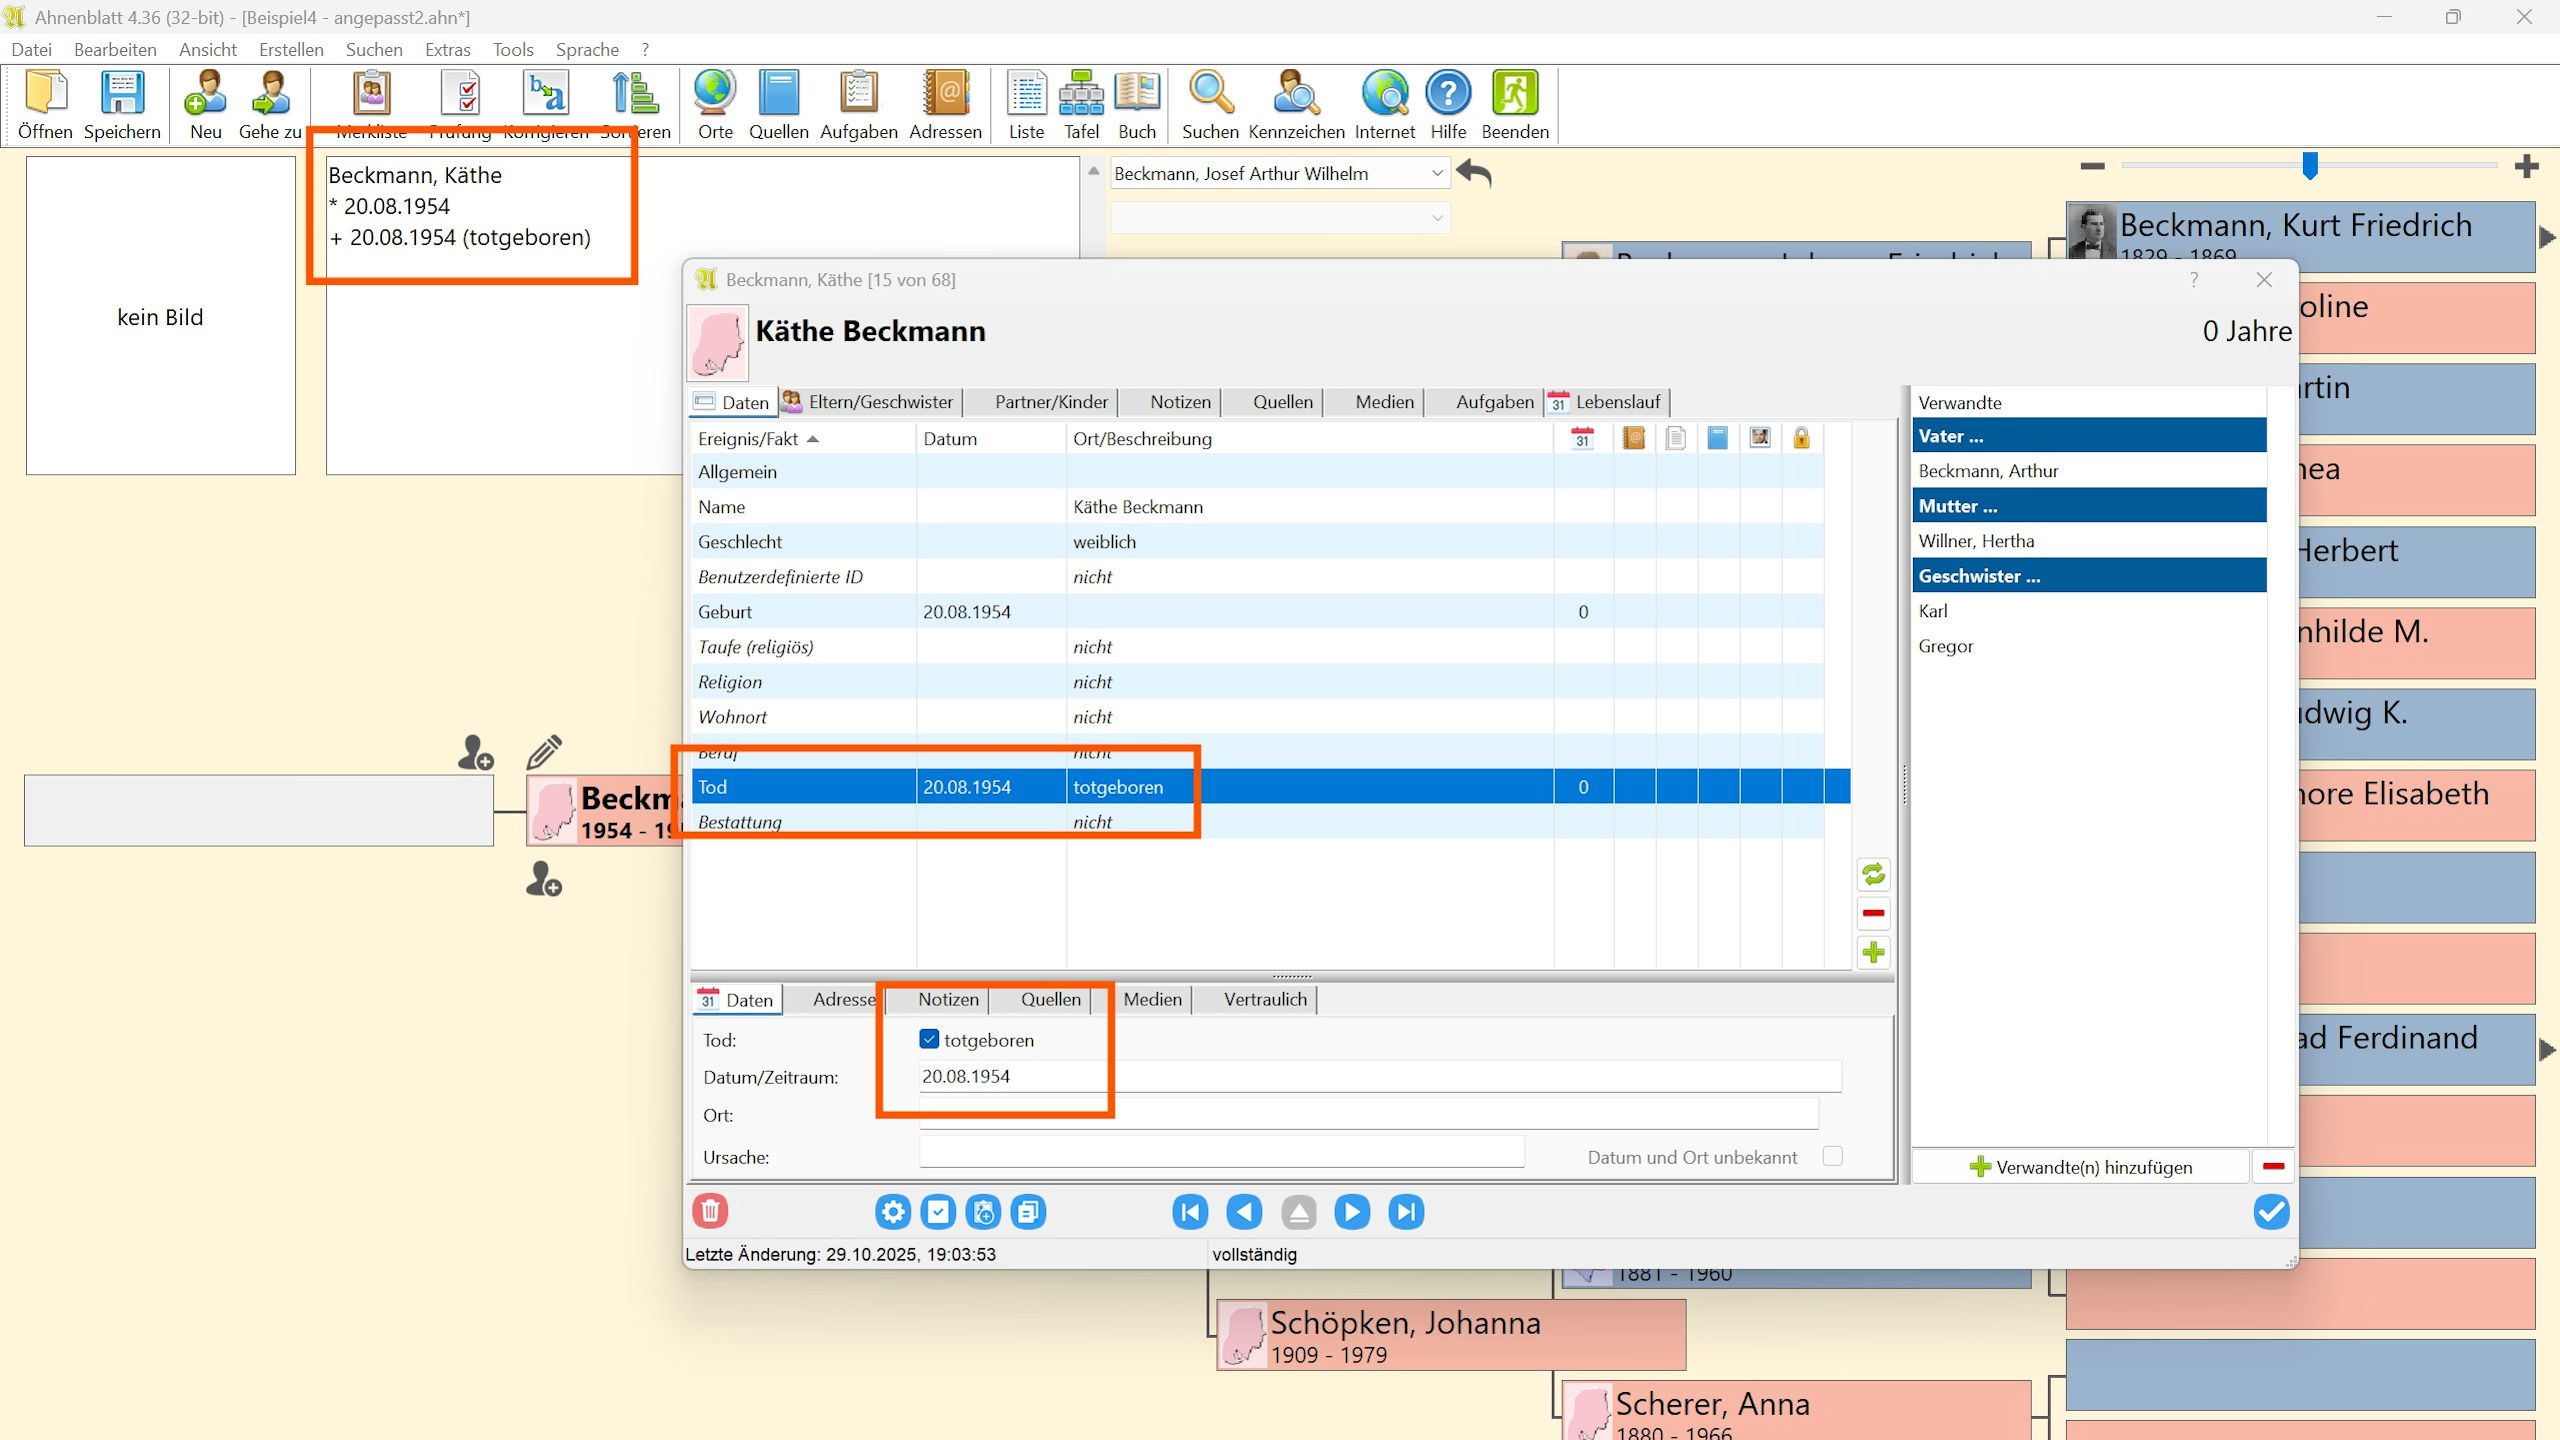This screenshot has height=1440, width=2560.
Task: Enable Datum und Ort unbekannt checkbox
Action: click(x=1832, y=1156)
